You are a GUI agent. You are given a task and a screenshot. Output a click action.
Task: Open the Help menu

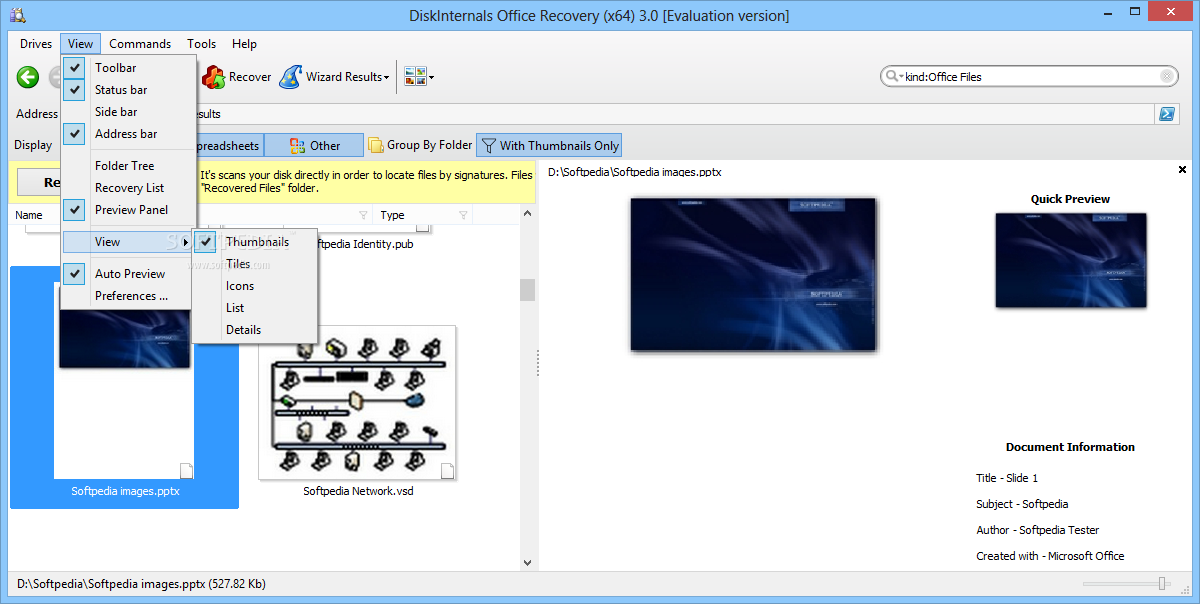(x=244, y=44)
